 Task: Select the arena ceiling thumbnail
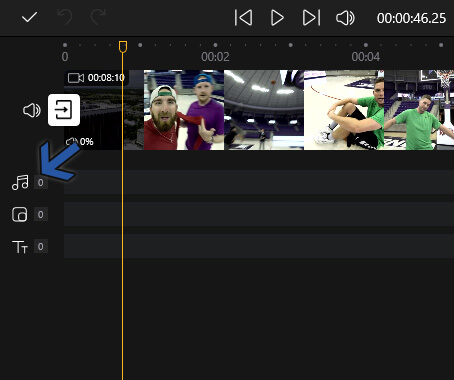[264, 110]
